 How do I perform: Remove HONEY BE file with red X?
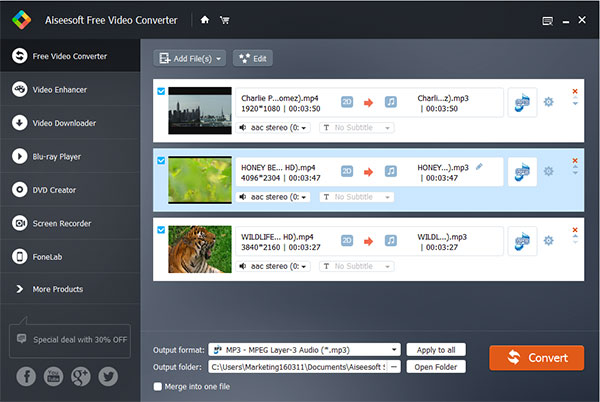(575, 161)
